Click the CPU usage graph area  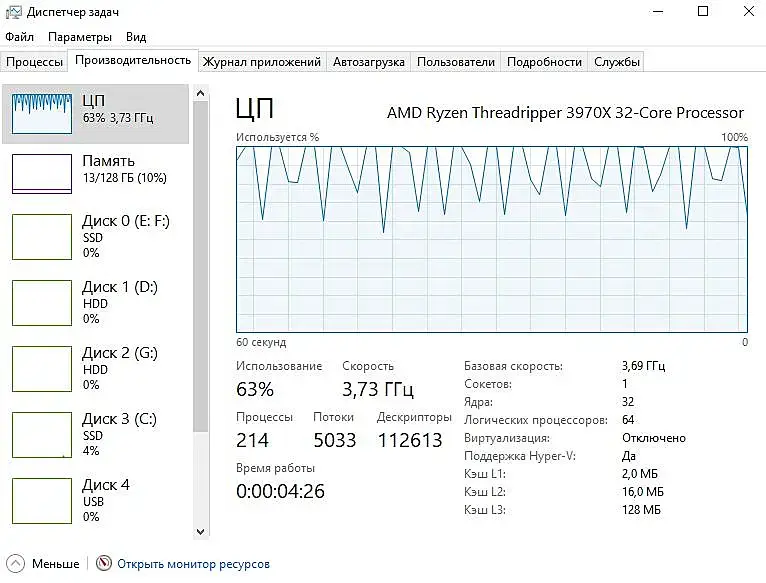click(491, 238)
